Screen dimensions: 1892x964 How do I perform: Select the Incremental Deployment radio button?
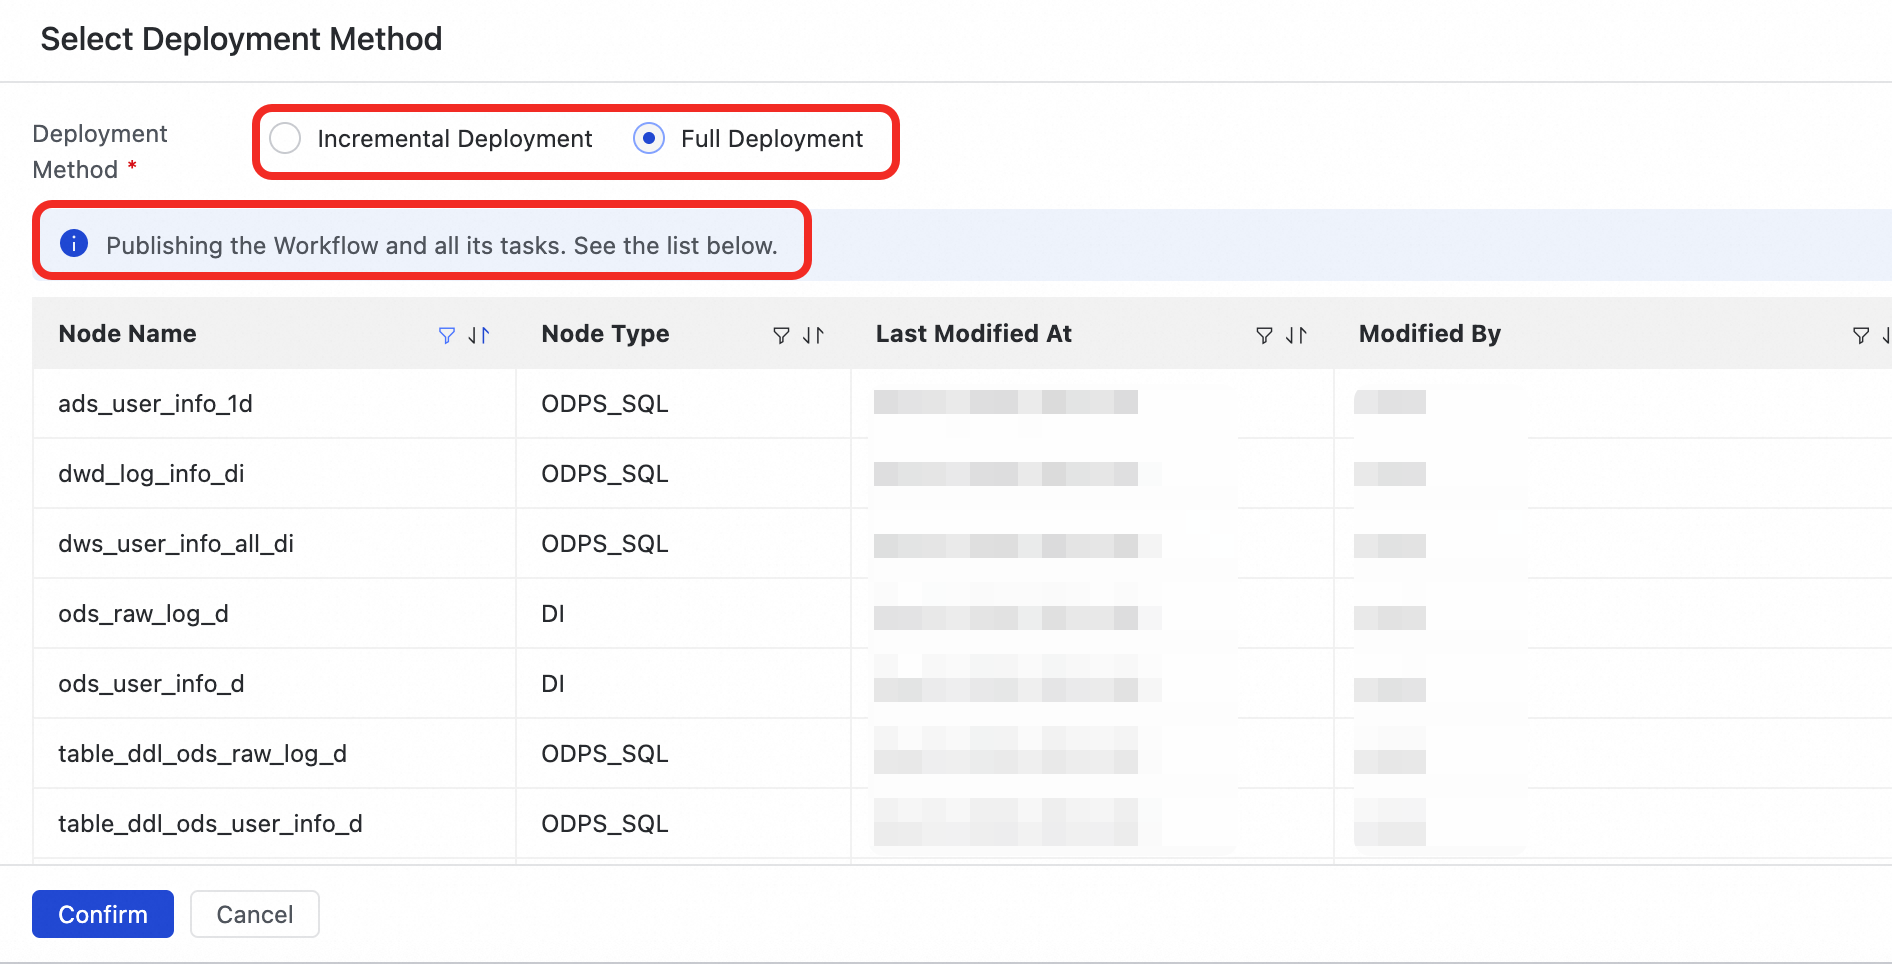coord(285,138)
